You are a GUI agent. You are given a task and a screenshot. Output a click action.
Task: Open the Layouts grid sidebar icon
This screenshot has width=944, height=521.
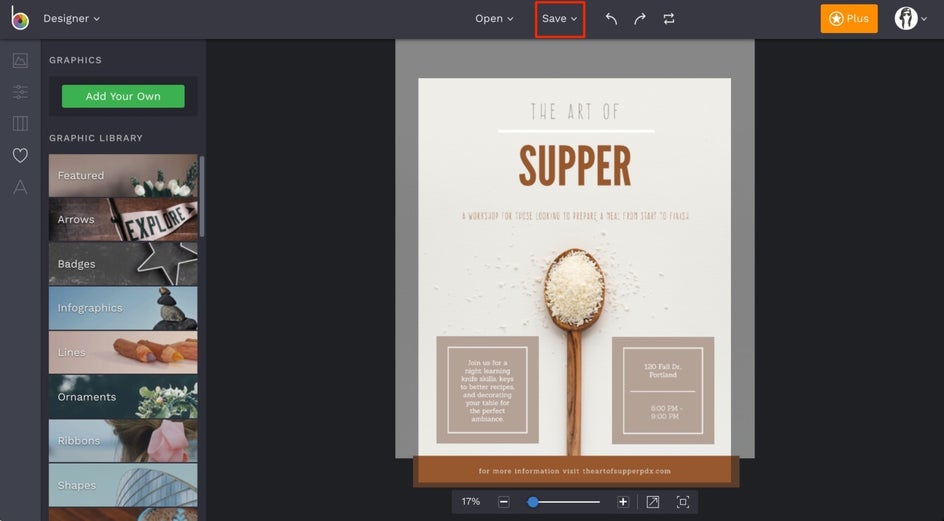tap(20, 123)
